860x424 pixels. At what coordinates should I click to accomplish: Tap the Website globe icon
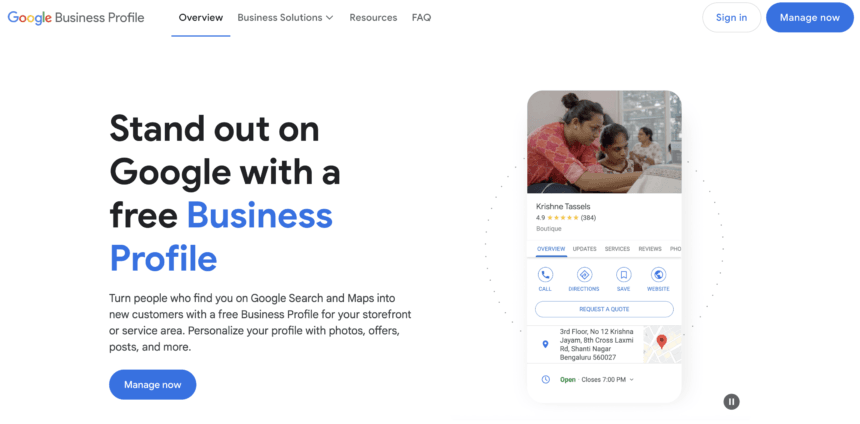(658, 275)
